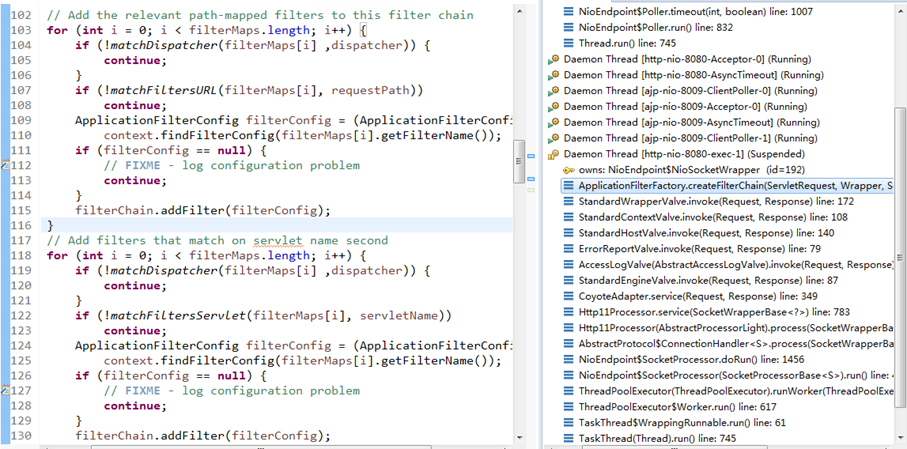Select the http-nio-8080-Acceptor-0 thread icon
The height and width of the screenshot is (449, 907).
coord(554,59)
